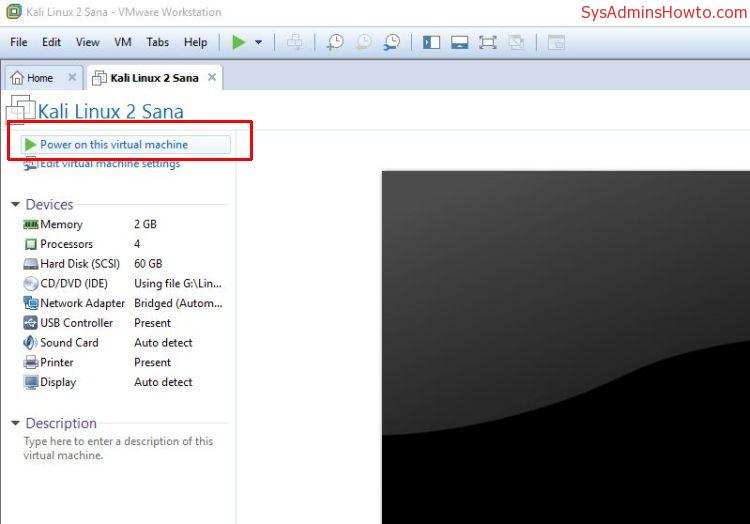The image size is (750, 524).
Task: Click the VMware Workstation title bar icon
Action: [13, 11]
